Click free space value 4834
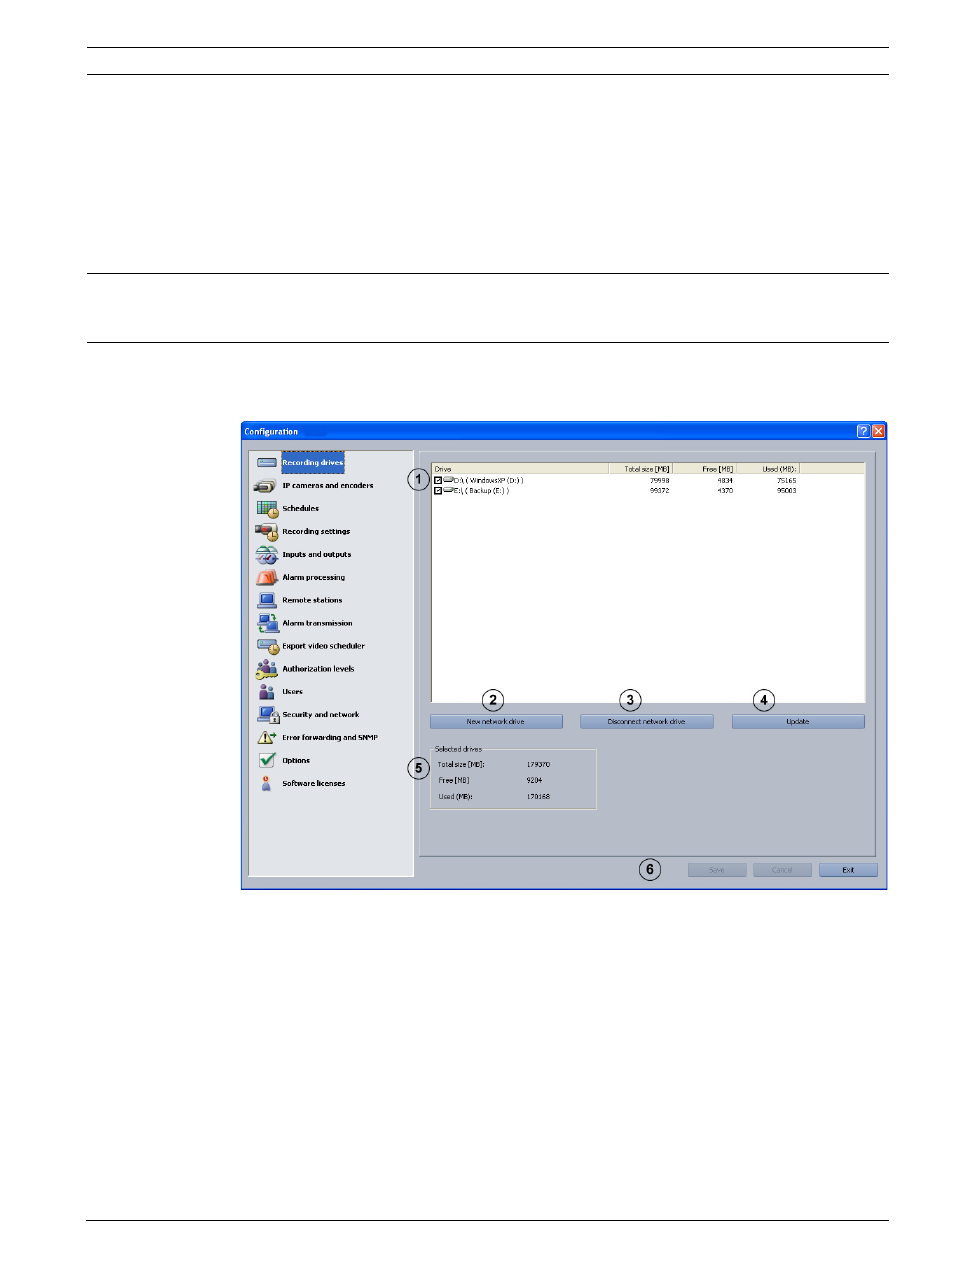 click(725, 481)
